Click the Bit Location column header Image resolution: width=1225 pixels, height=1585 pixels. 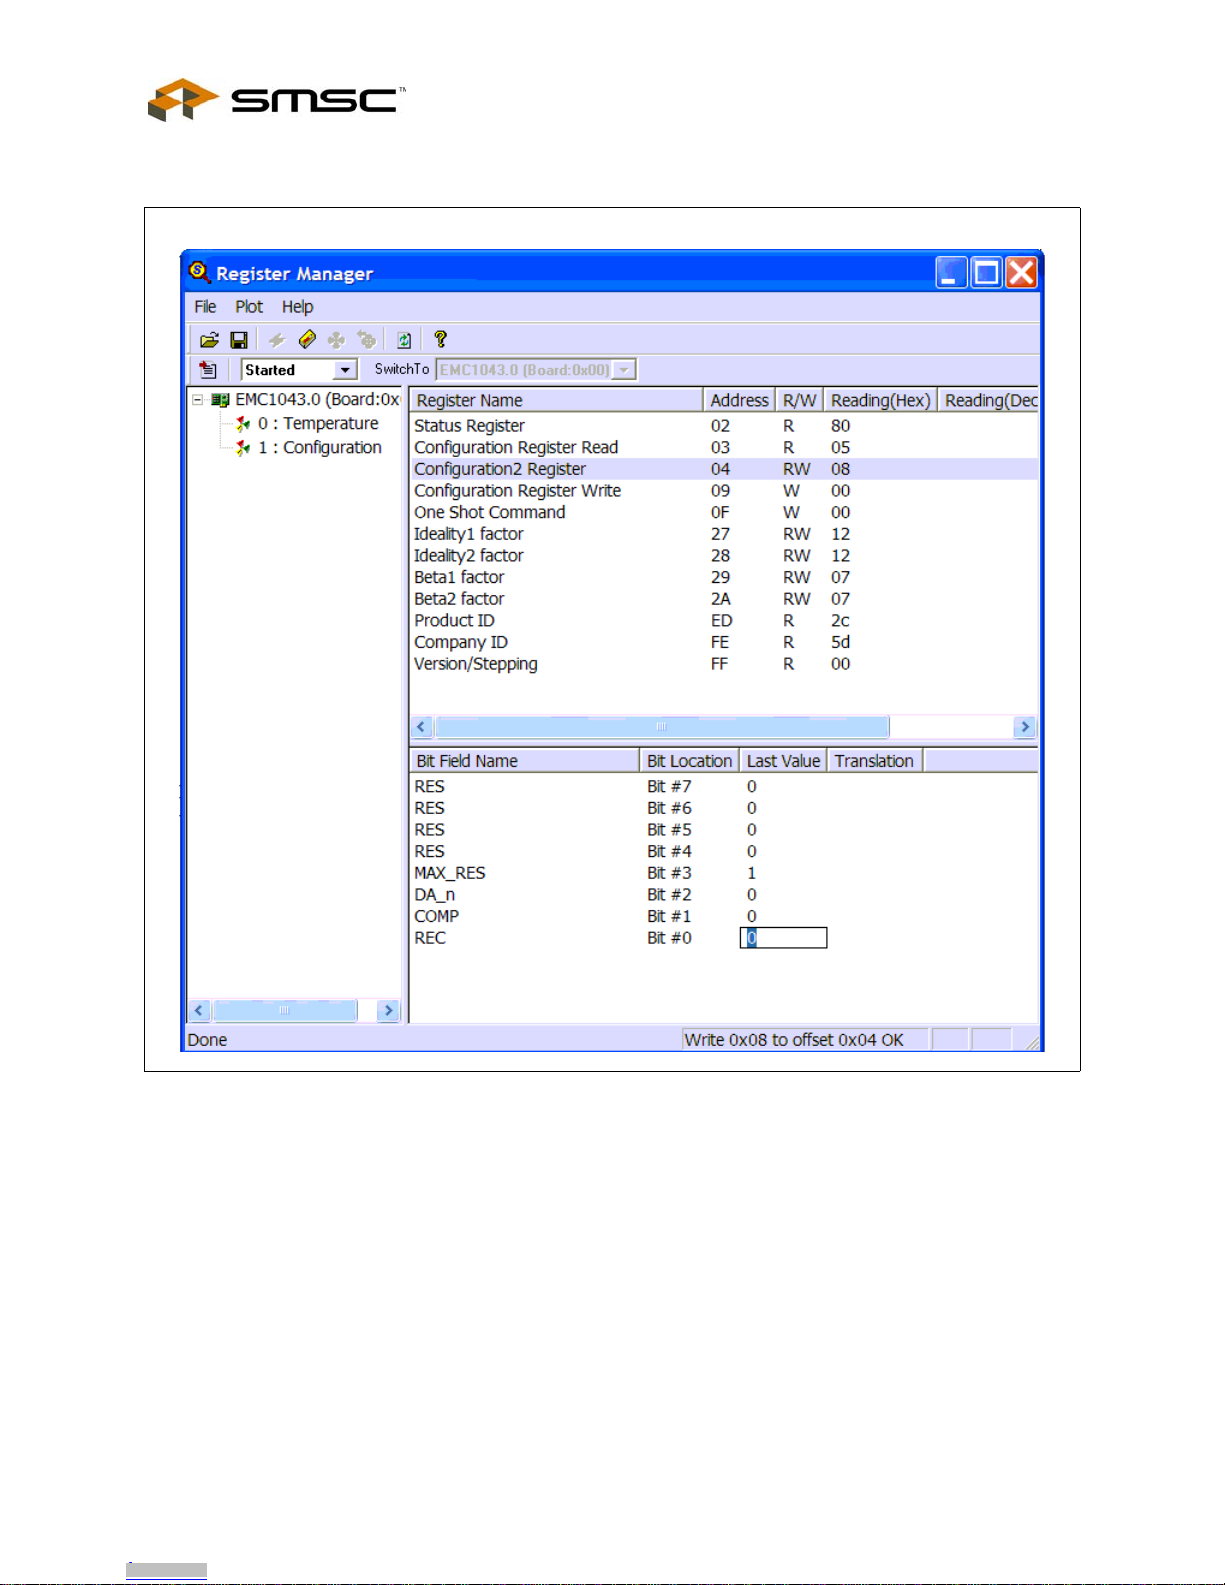point(689,761)
